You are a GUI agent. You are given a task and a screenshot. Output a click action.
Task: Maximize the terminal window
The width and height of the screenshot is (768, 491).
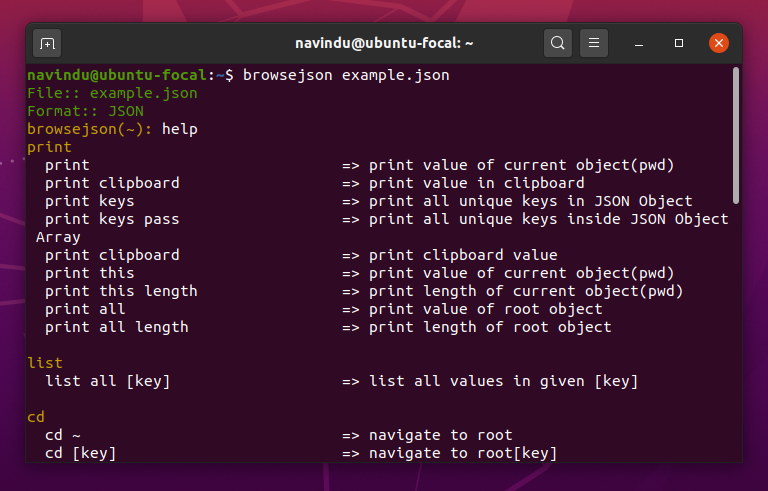[x=679, y=43]
